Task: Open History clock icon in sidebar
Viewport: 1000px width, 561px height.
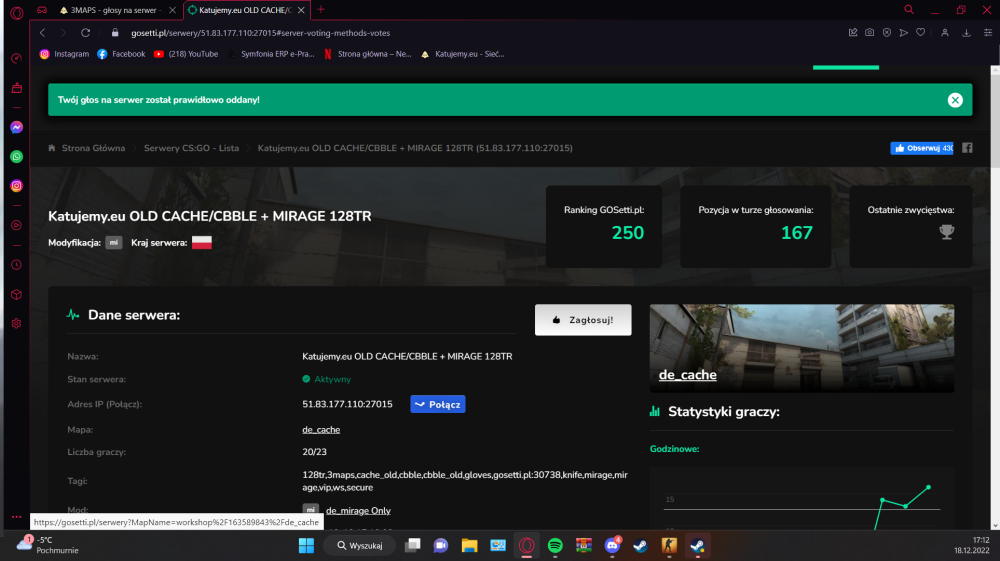Action: pos(17,265)
